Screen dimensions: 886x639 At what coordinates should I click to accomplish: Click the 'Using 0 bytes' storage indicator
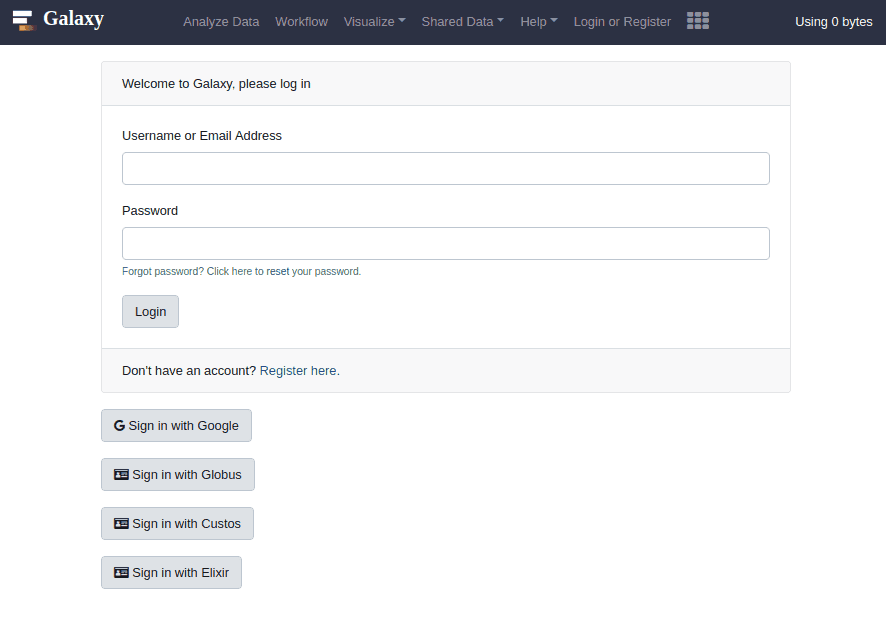(833, 21)
